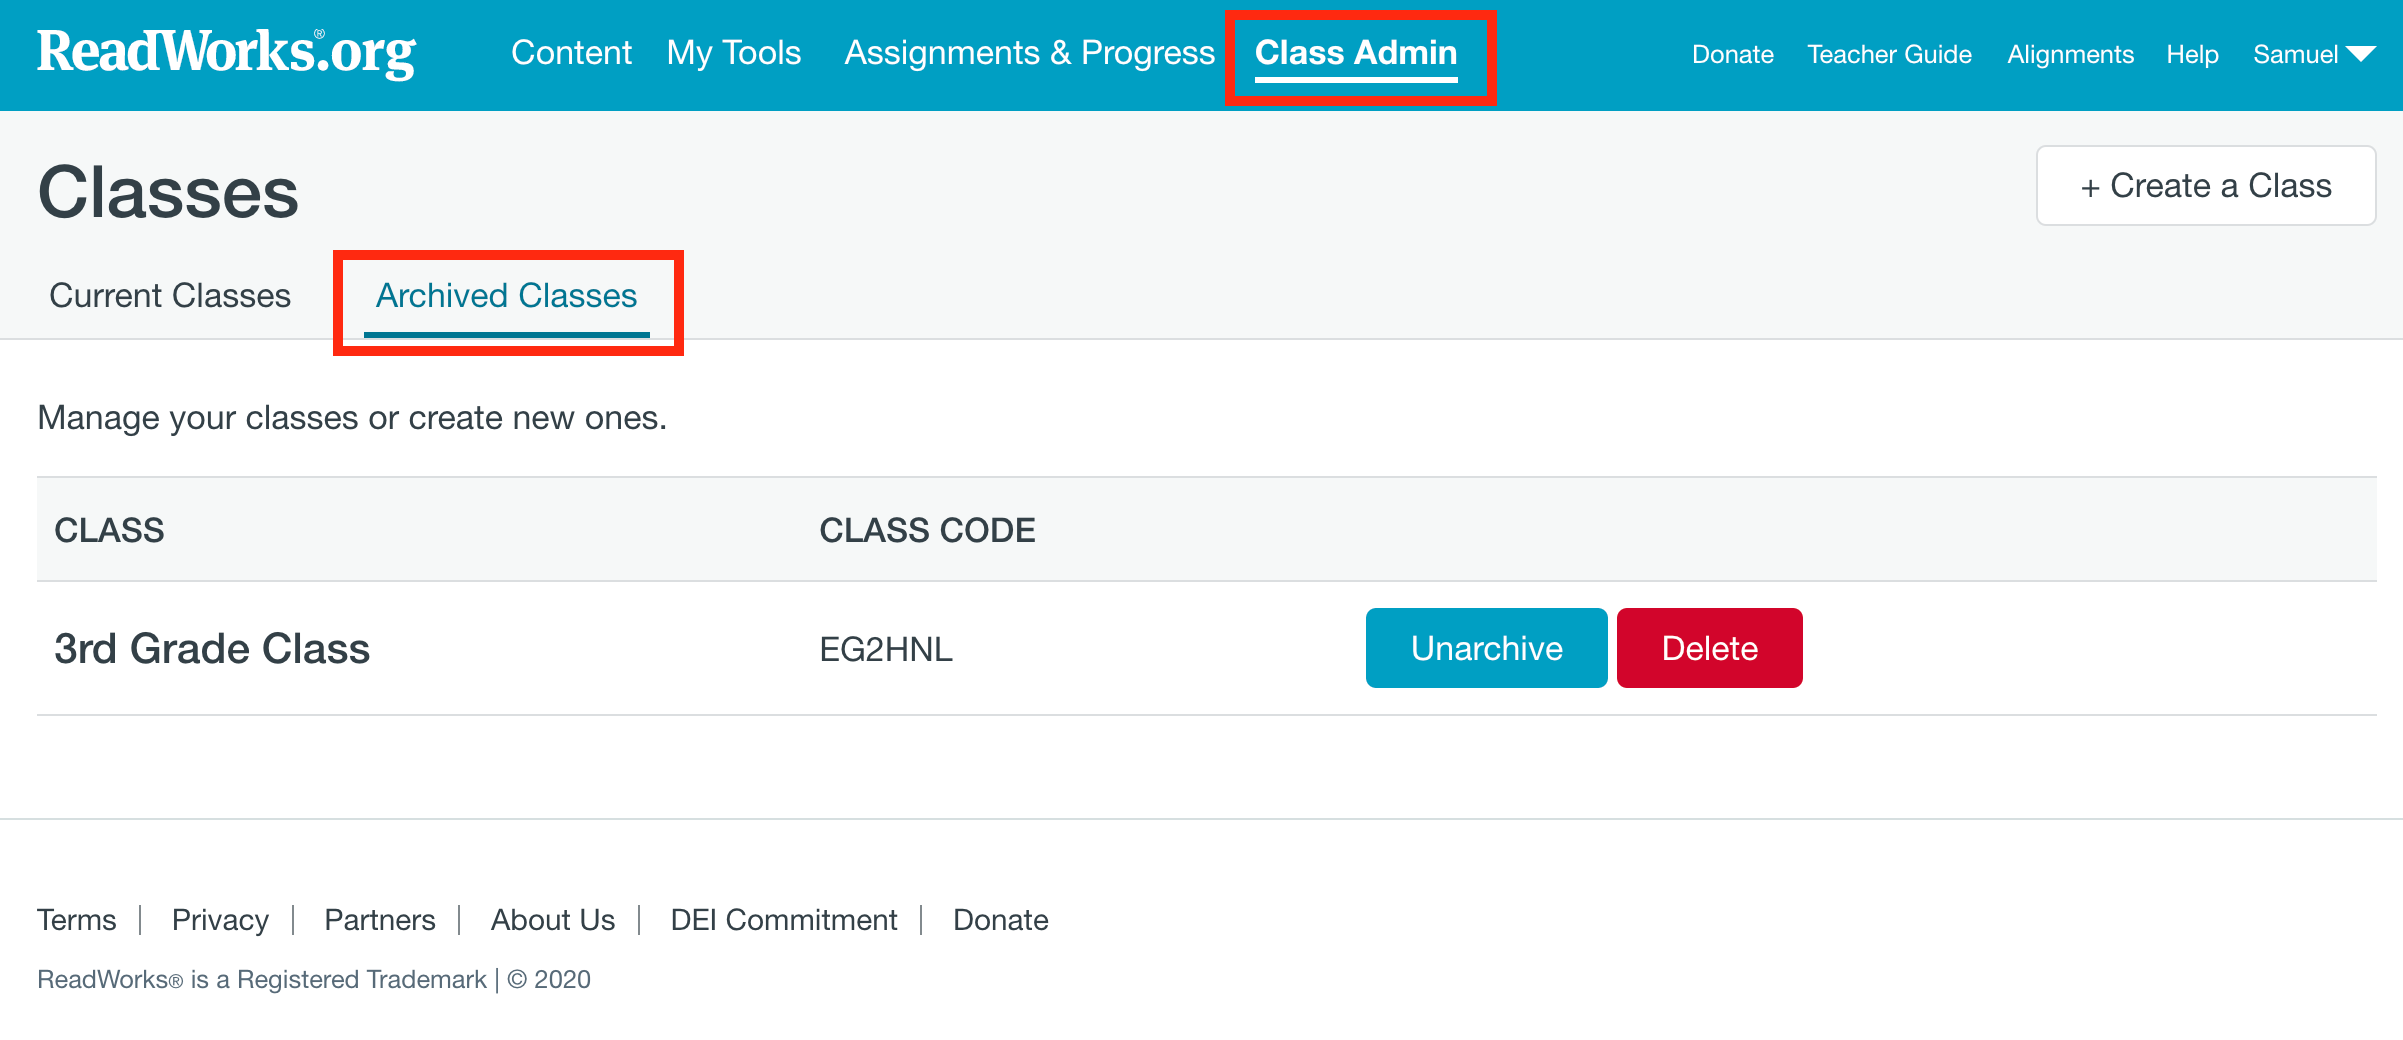2403x1040 pixels.
Task: Switch to the Archived Classes tab
Action: click(x=505, y=295)
